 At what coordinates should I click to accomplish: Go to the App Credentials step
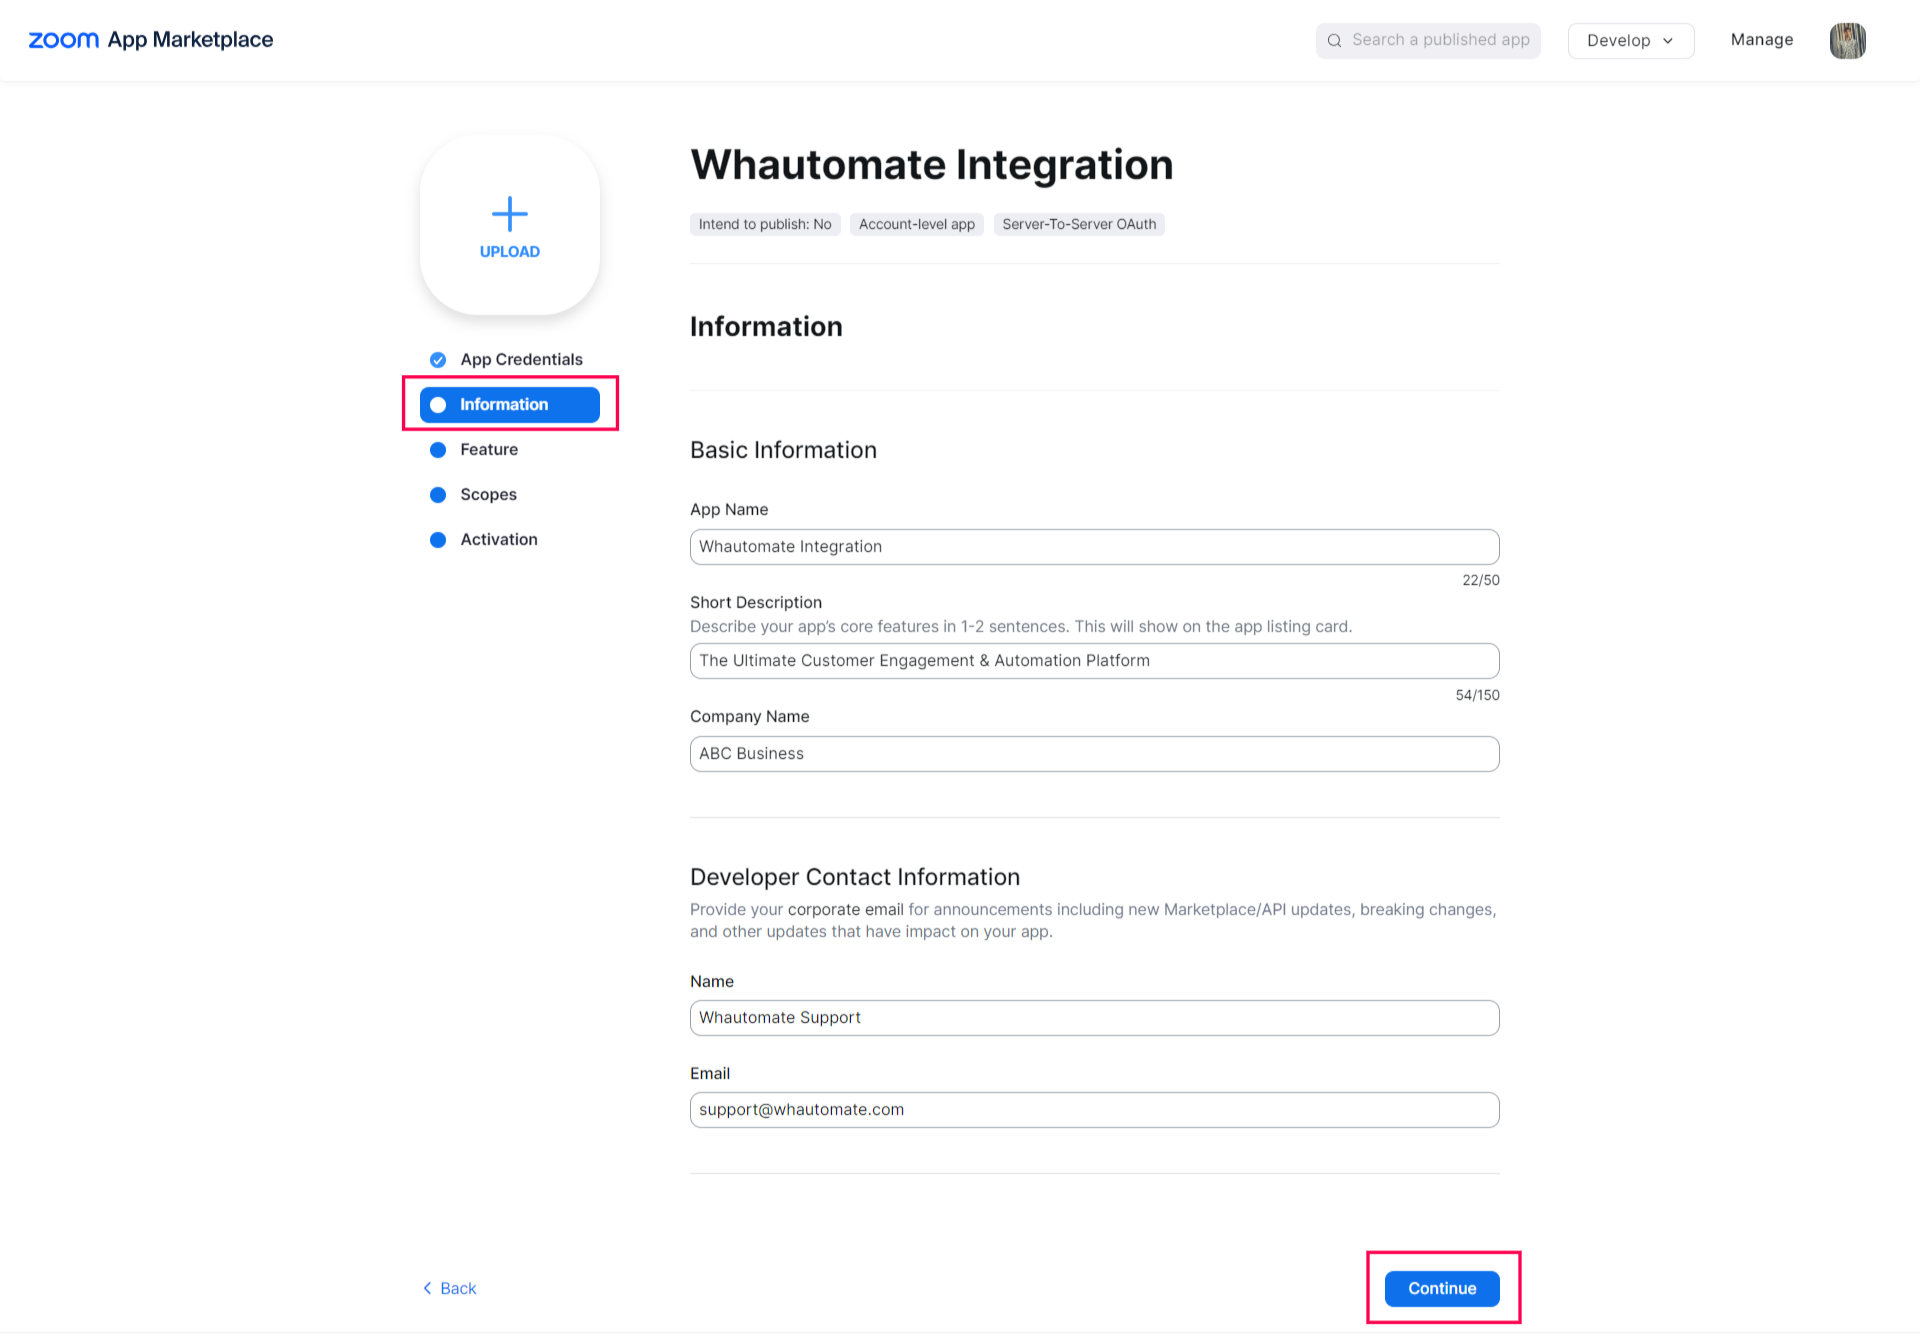[x=521, y=360]
